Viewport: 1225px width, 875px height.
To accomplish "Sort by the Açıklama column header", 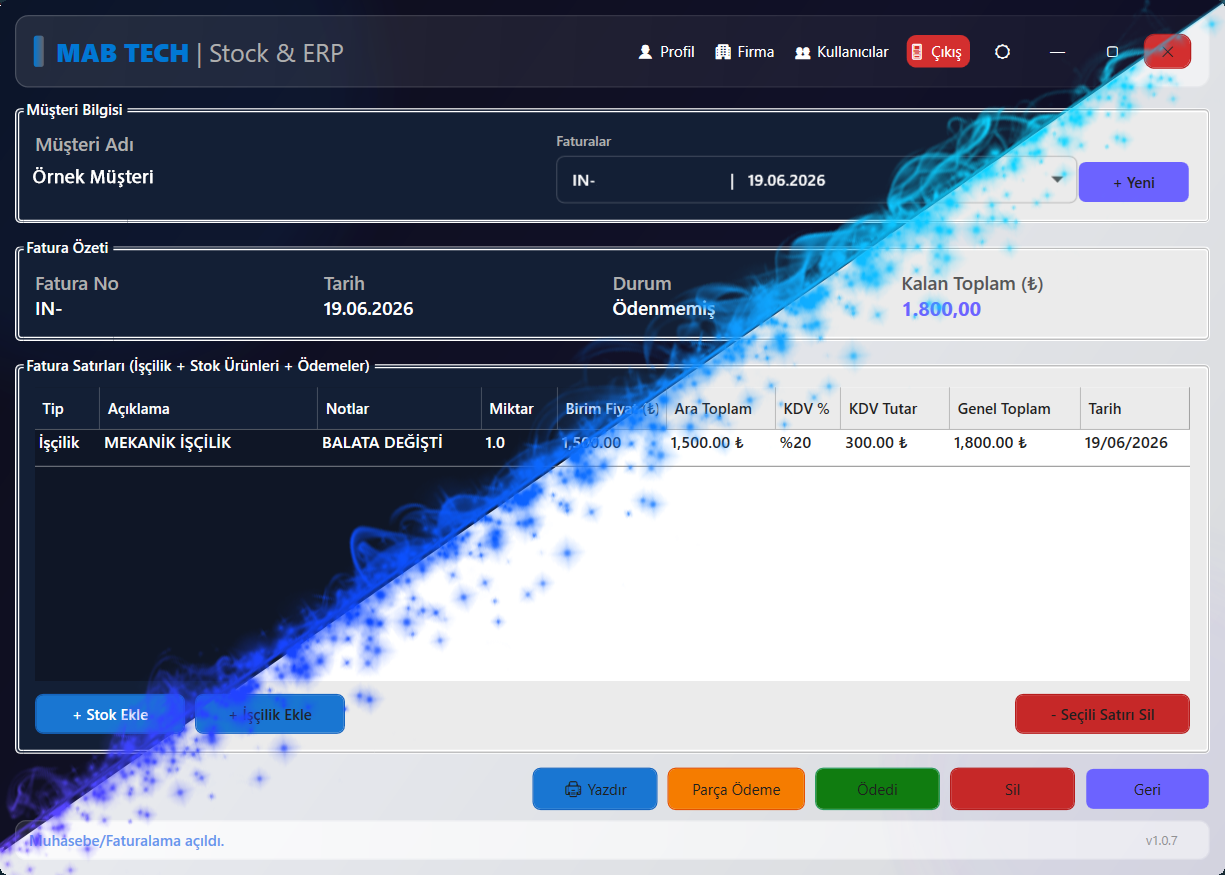I will click(208, 408).
